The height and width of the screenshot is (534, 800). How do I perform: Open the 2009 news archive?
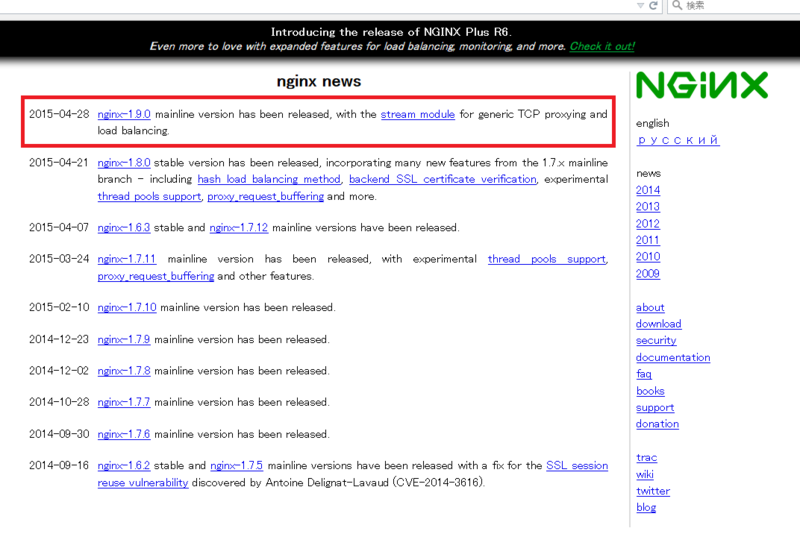coord(648,274)
